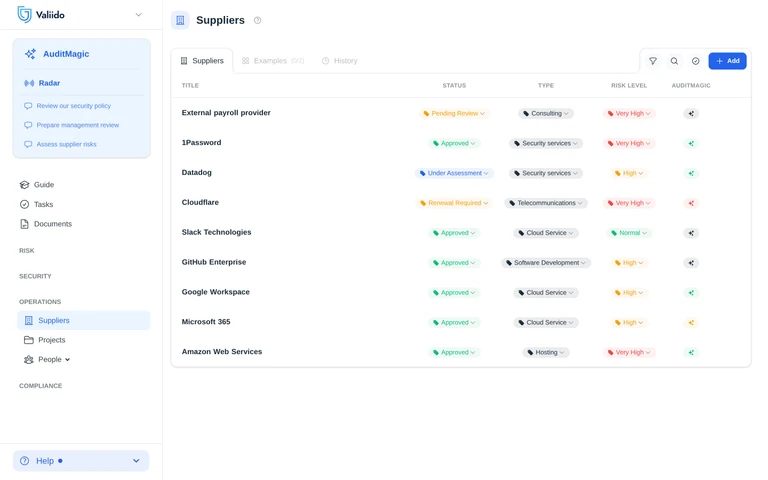This screenshot has width=768, height=480.
Task: Run AuditMagic for Cloudflare
Action: 691,203
